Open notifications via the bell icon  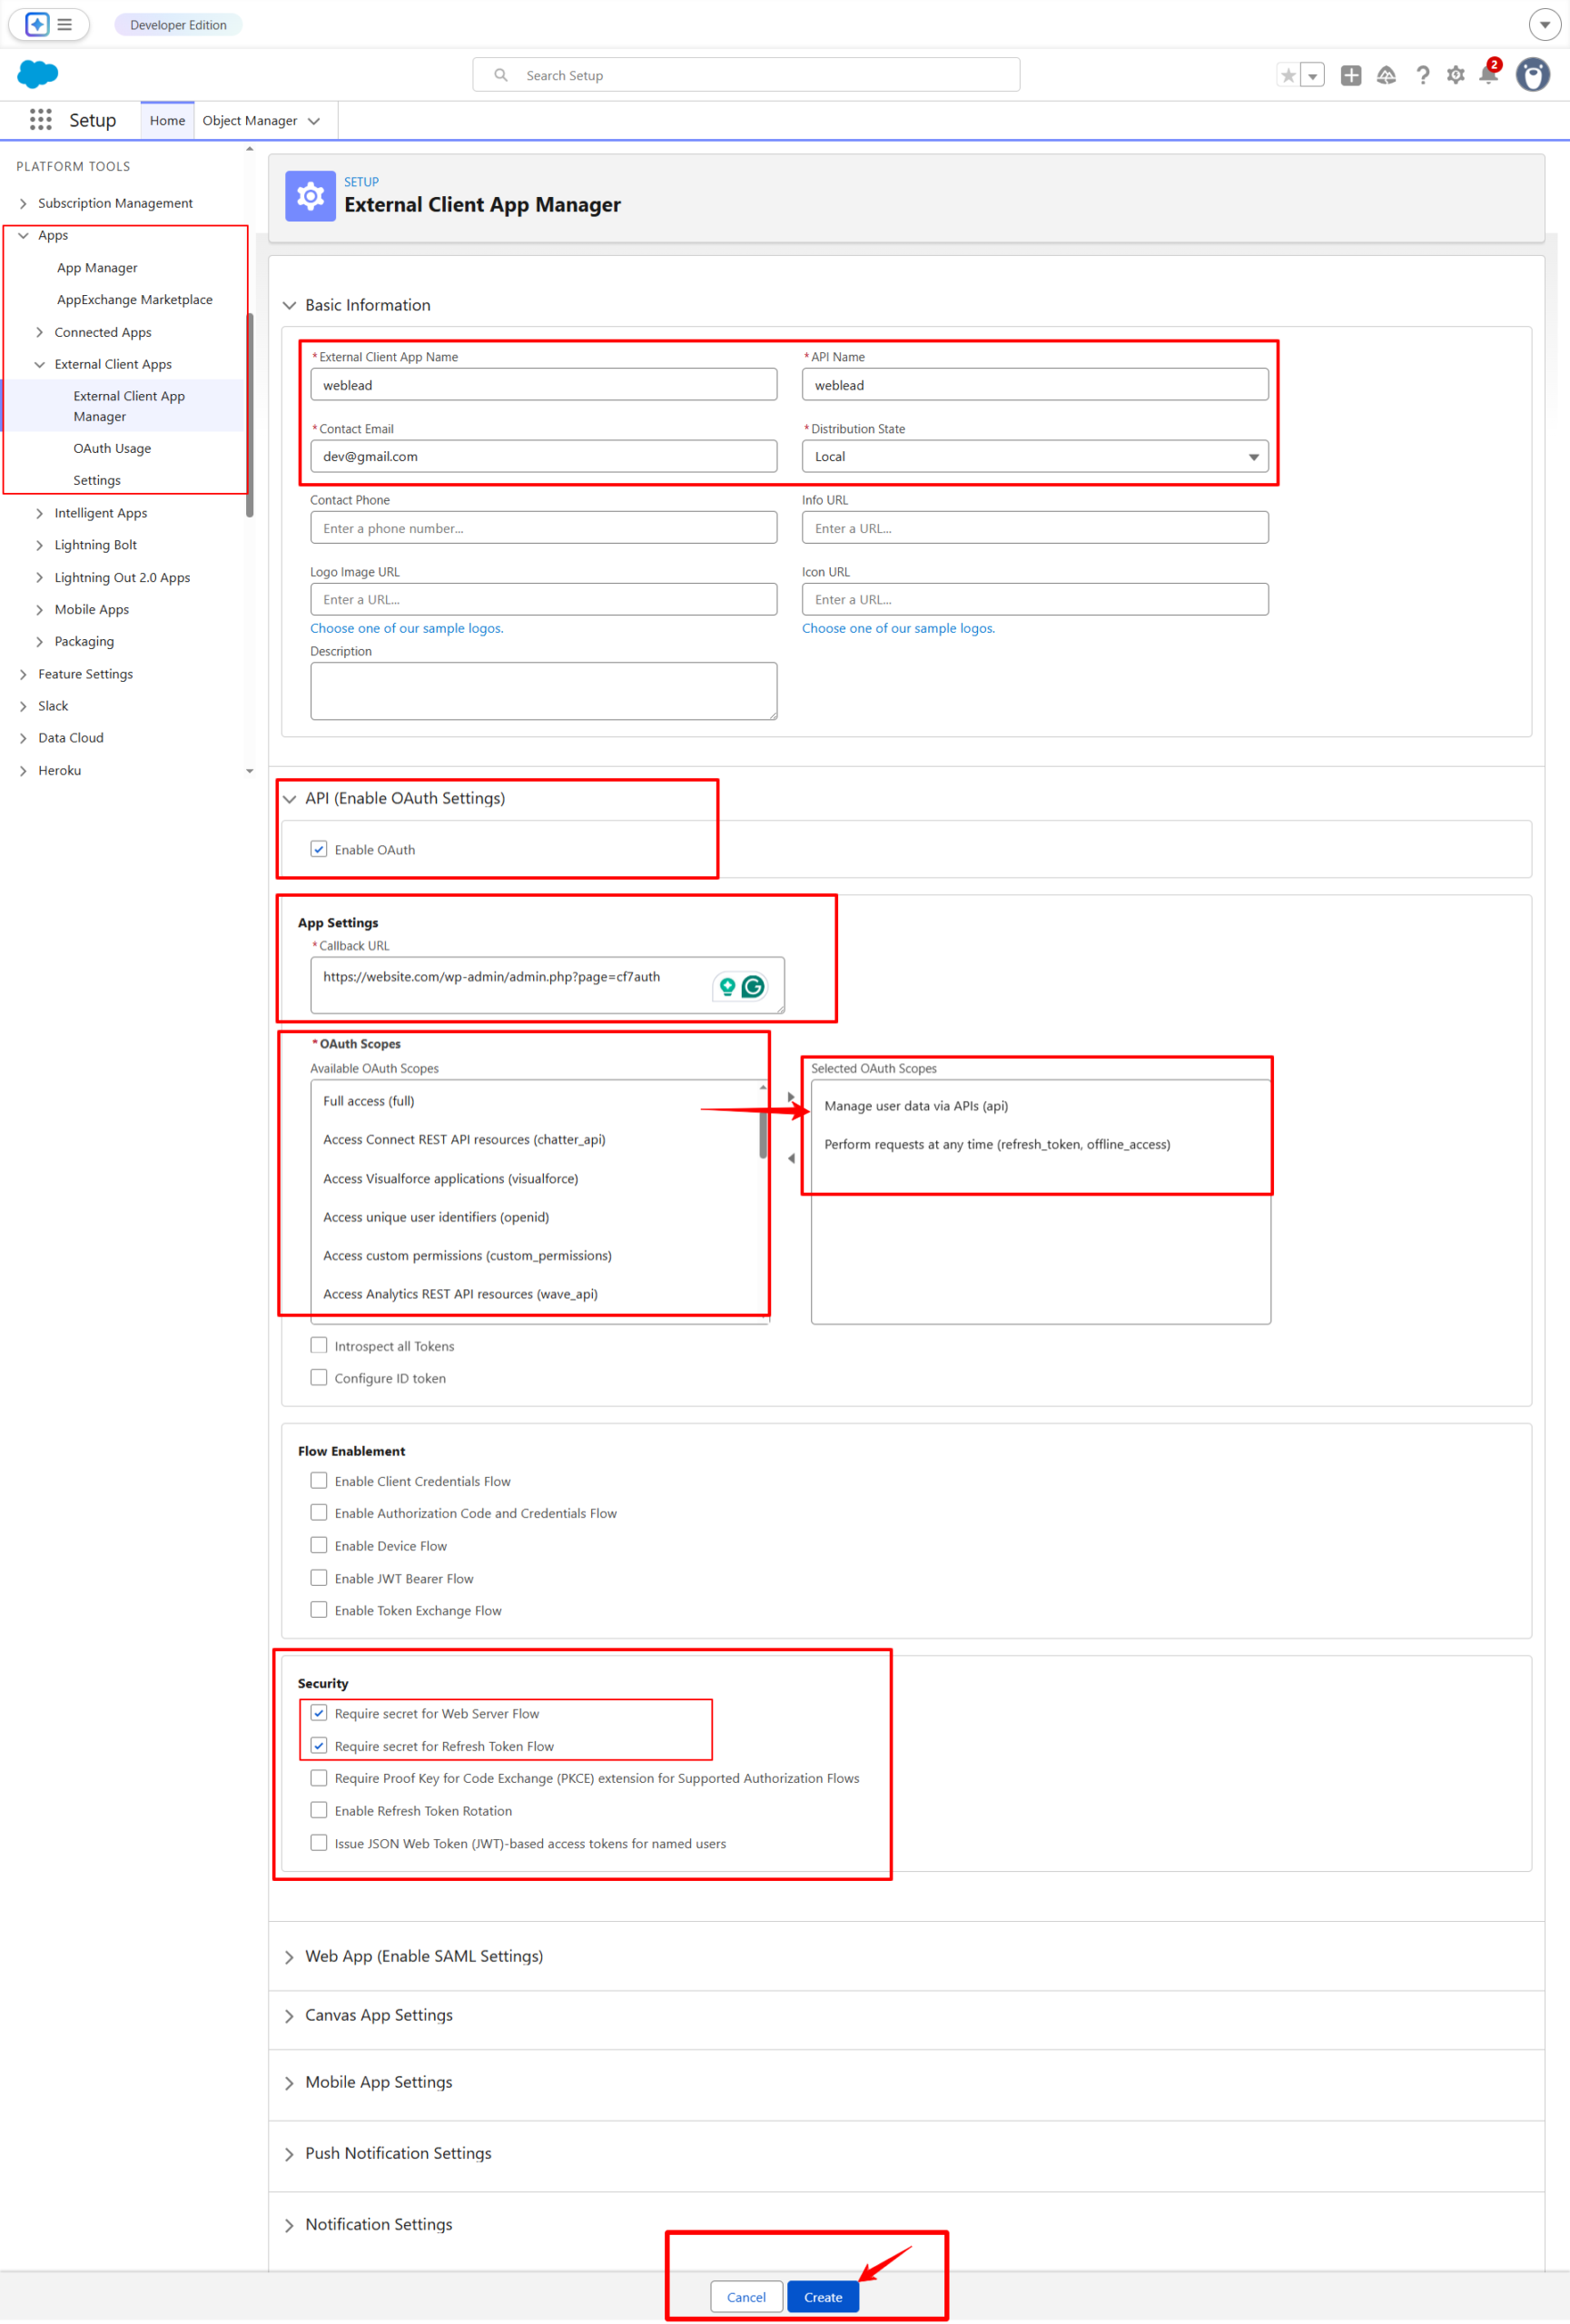(x=1489, y=75)
